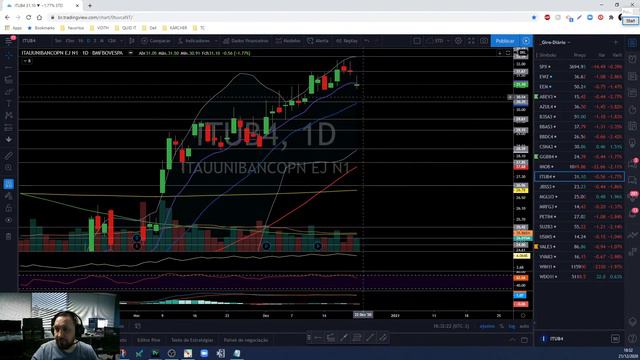Publish idea with Publicar button
640x360 pixels.
tap(505, 41)
